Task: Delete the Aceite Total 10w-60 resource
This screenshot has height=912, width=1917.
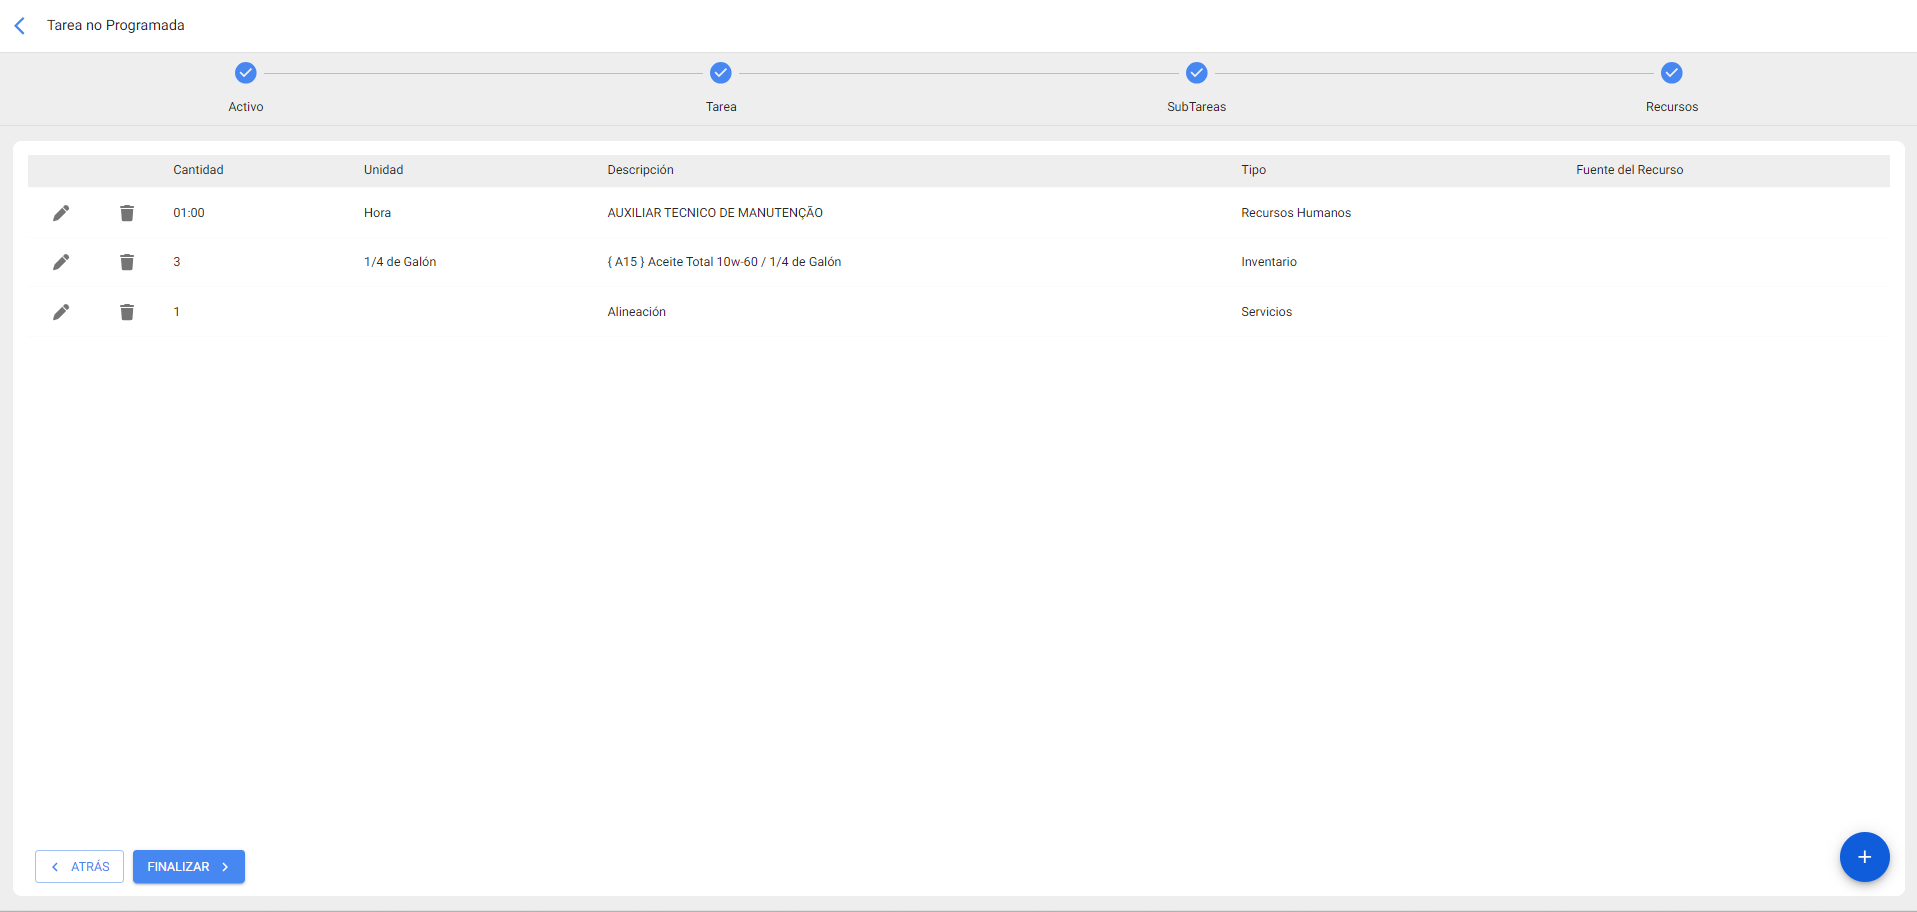Action: pos(127,262)
